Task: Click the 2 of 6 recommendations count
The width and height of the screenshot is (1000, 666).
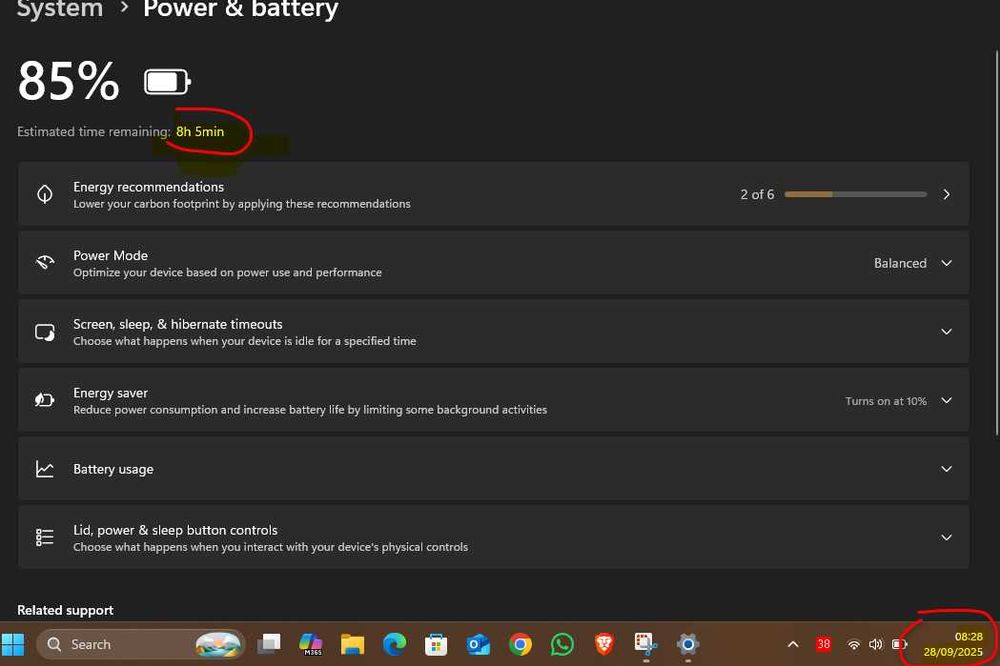Action: (x=757, y=195)
